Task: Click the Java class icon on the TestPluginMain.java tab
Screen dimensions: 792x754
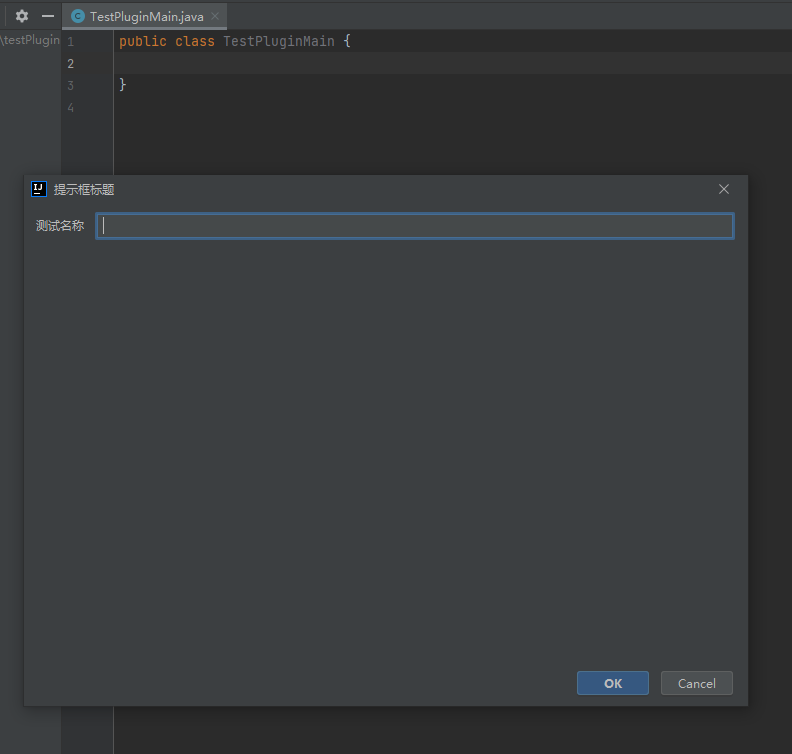Action: click(78, 17)
